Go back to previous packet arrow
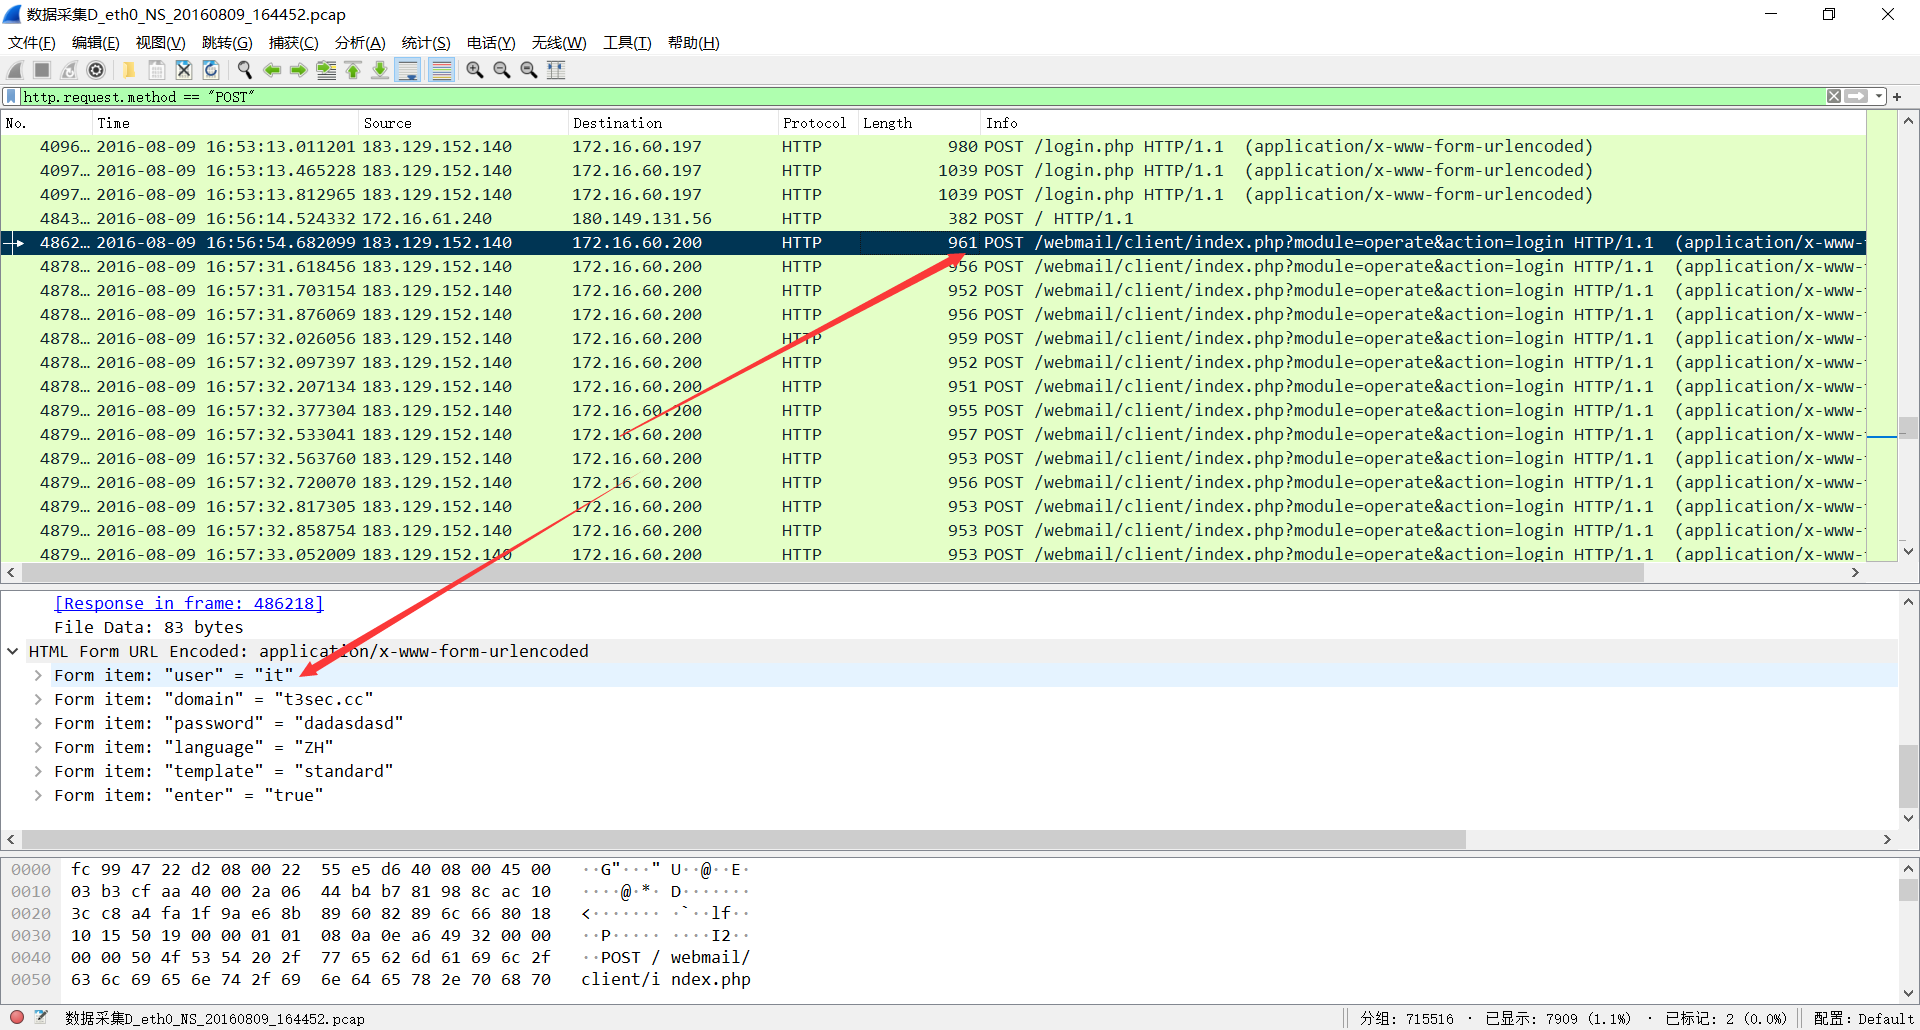 tap(271, 70)
